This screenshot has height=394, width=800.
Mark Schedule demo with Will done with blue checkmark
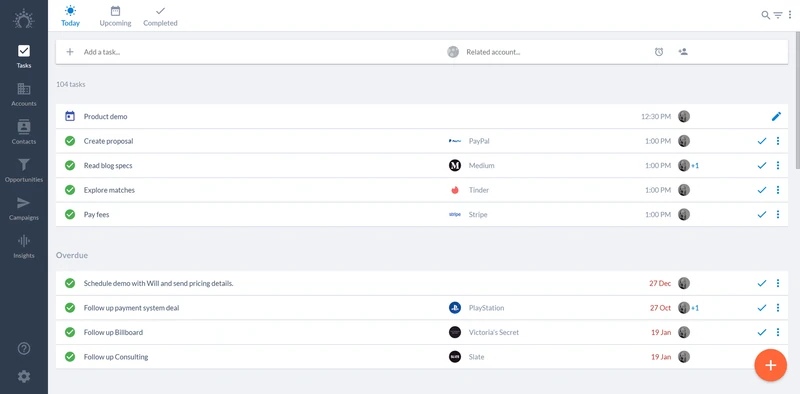(x=762, y=283)
